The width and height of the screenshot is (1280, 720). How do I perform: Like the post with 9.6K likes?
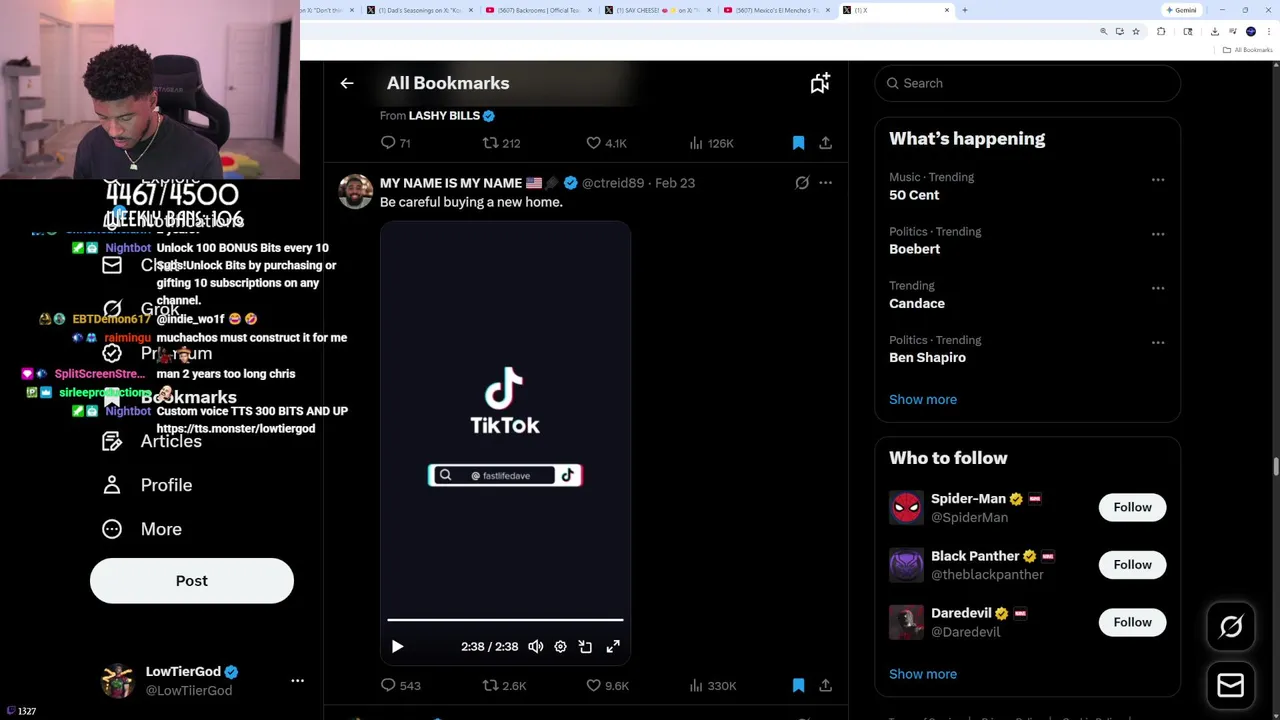pos(607,685)
